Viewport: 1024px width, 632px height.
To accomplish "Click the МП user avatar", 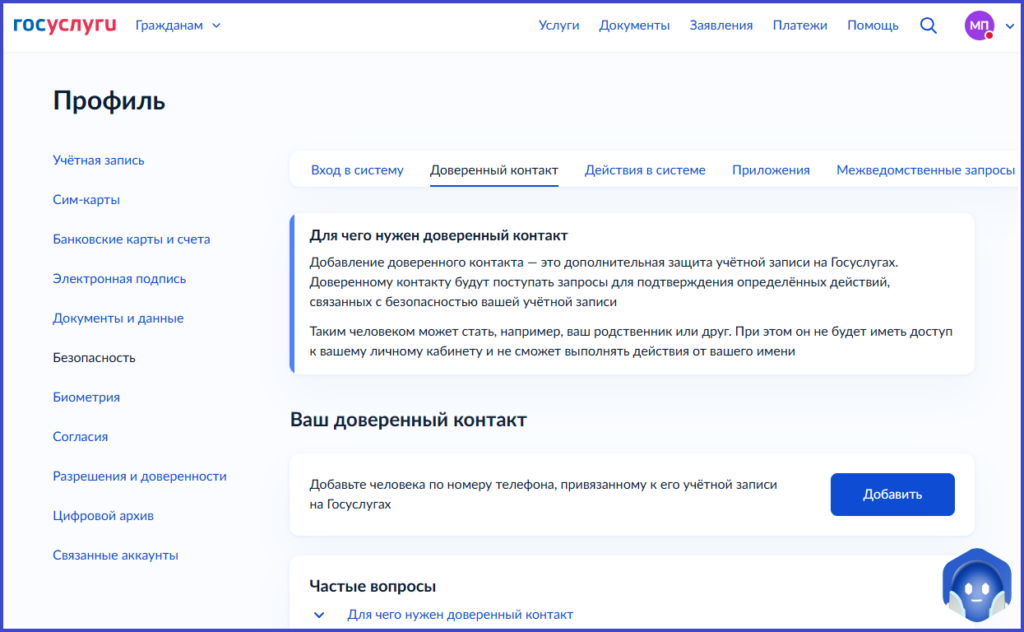I will pyautogui.click(x=979, y=26).
